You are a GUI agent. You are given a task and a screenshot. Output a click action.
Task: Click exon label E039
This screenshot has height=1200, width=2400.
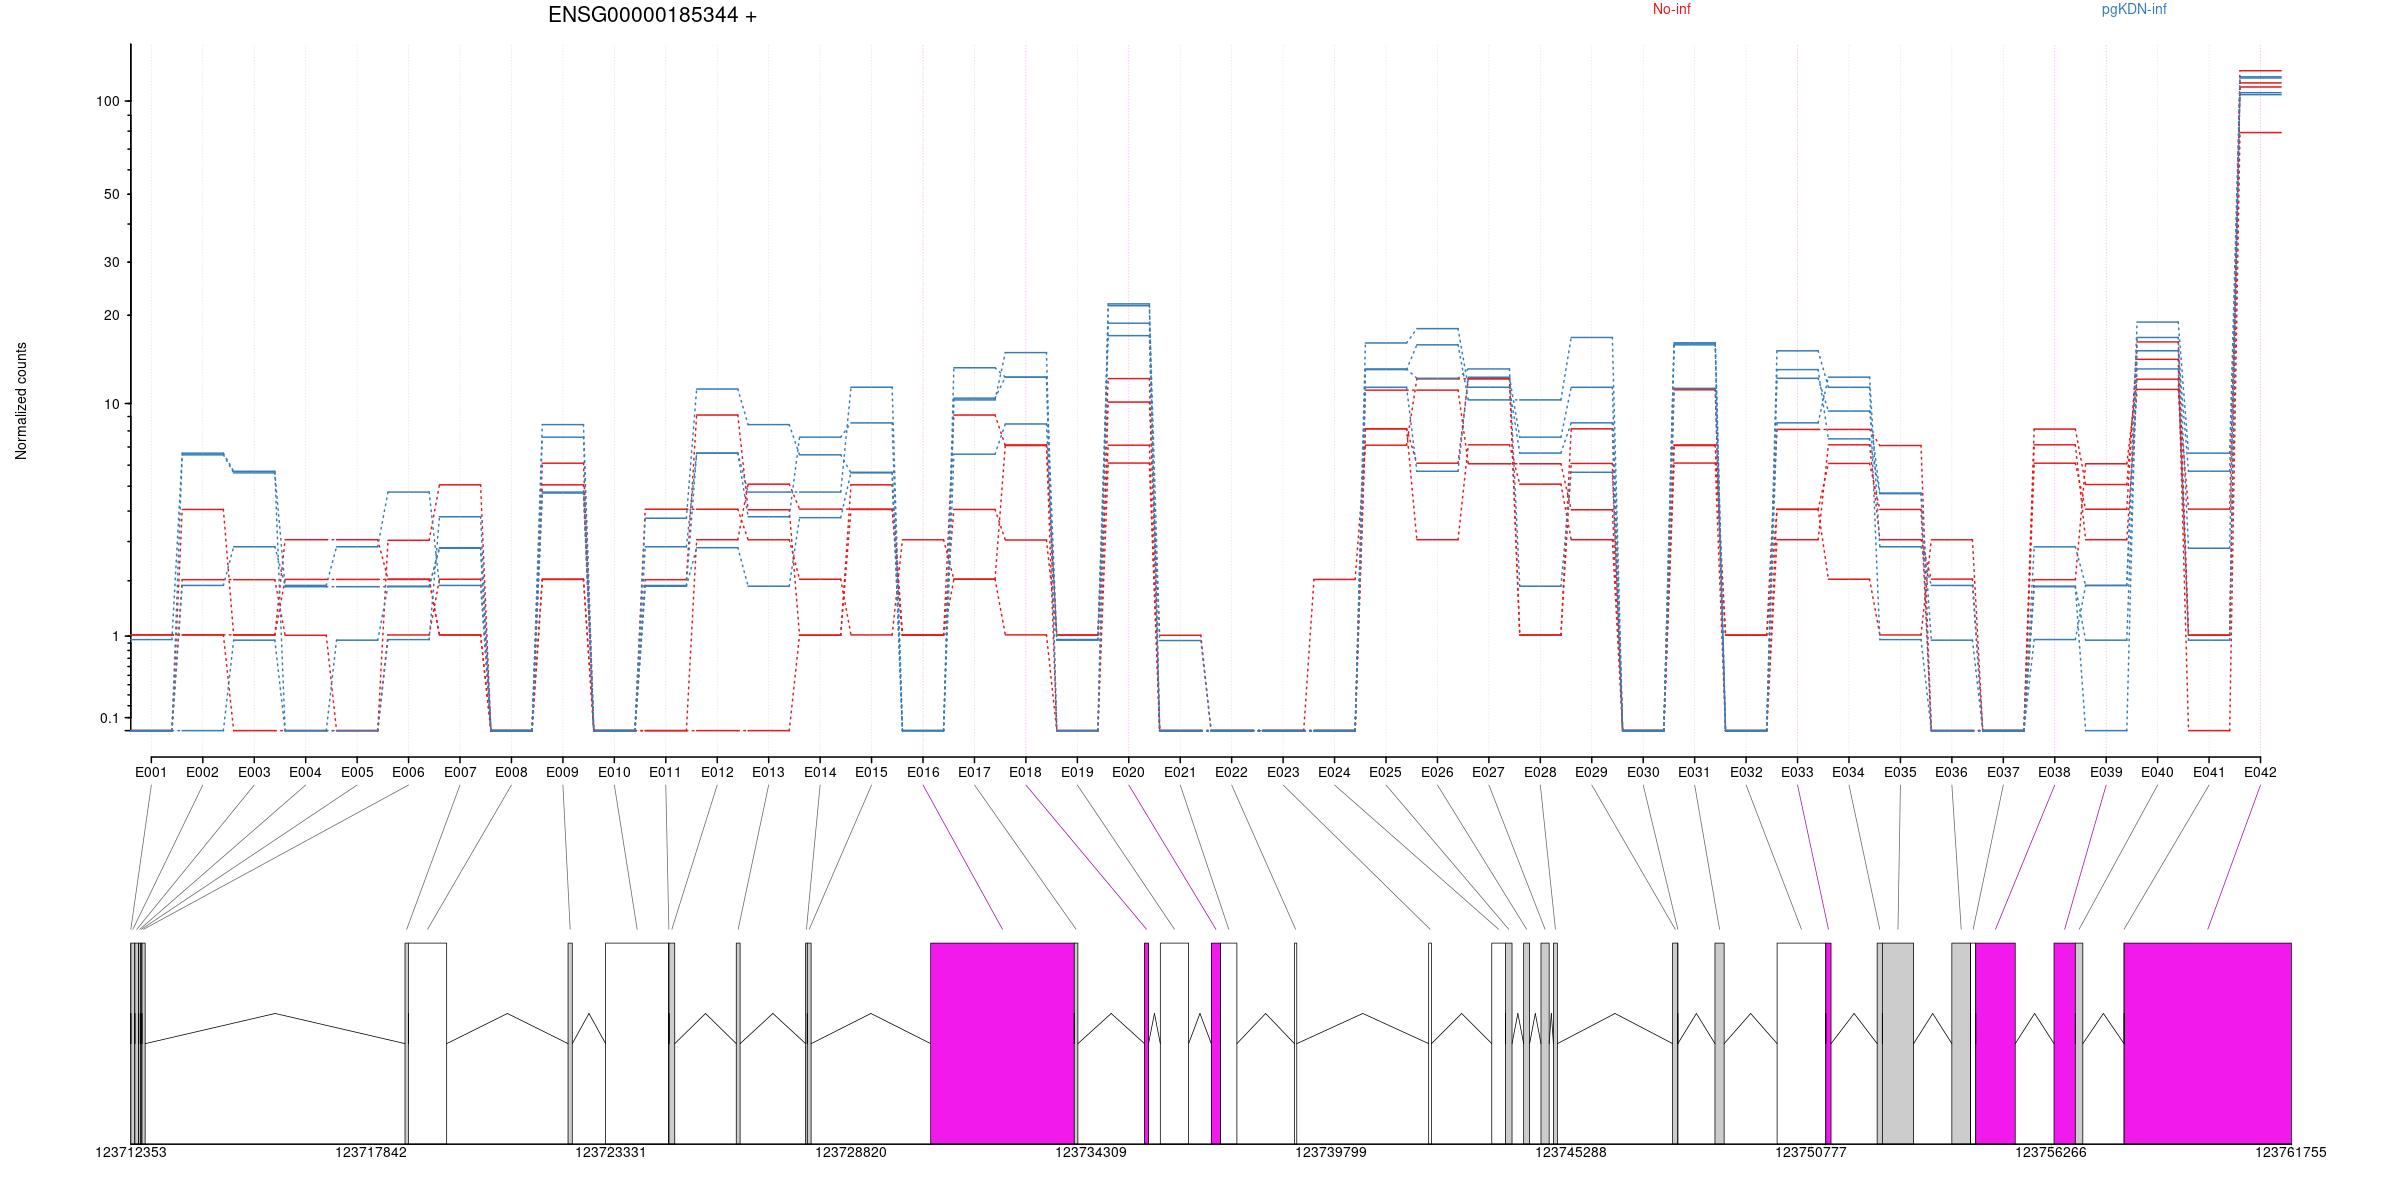click(2106, 772)
